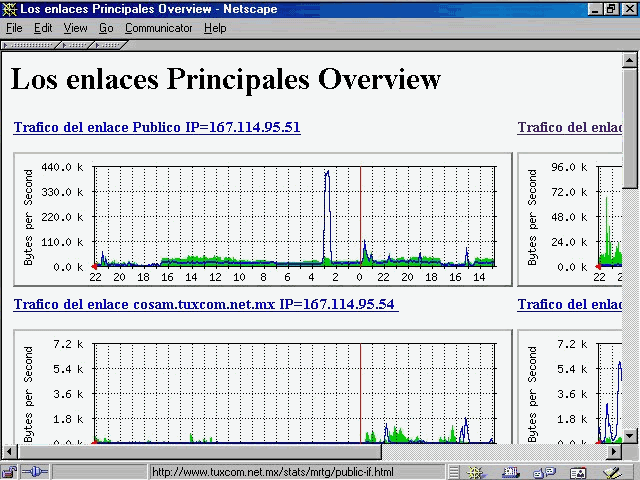
Task: Click the security padlock icon in status bar
Action: [9, 471]
